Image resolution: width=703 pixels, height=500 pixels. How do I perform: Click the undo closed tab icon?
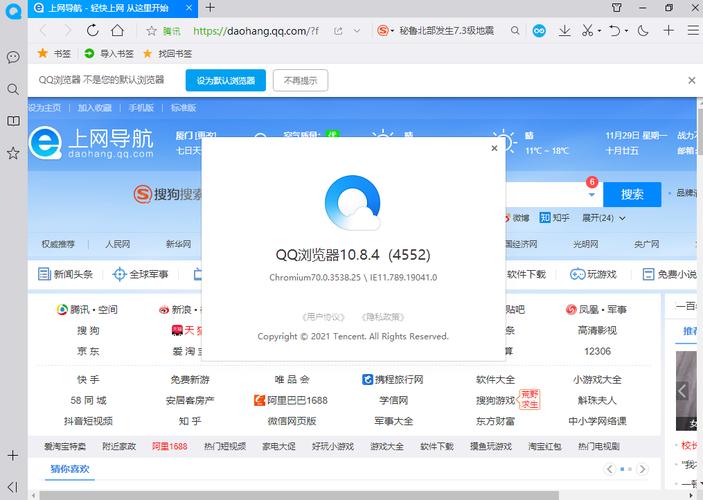(614, 30)
